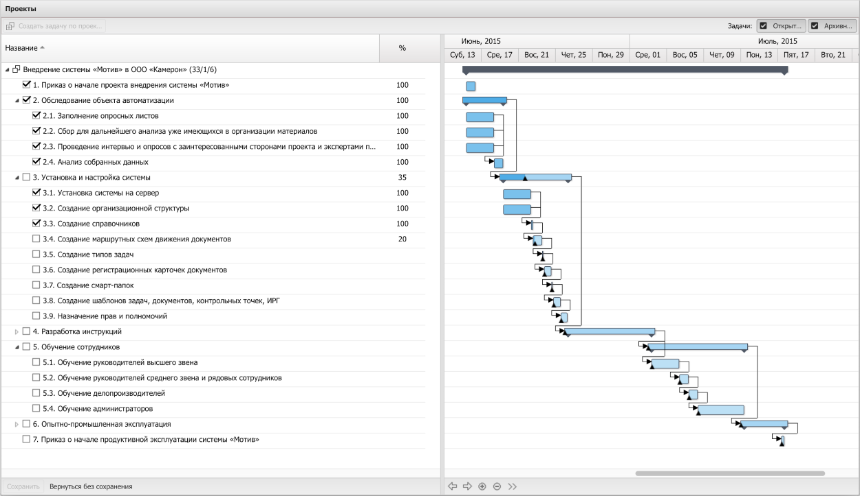Image resolution: width=860 pixels, height=496 pixels.
Task: Click the Gantt bar for «4. Разработка инструкций»
Action: [x=610, y=331]
